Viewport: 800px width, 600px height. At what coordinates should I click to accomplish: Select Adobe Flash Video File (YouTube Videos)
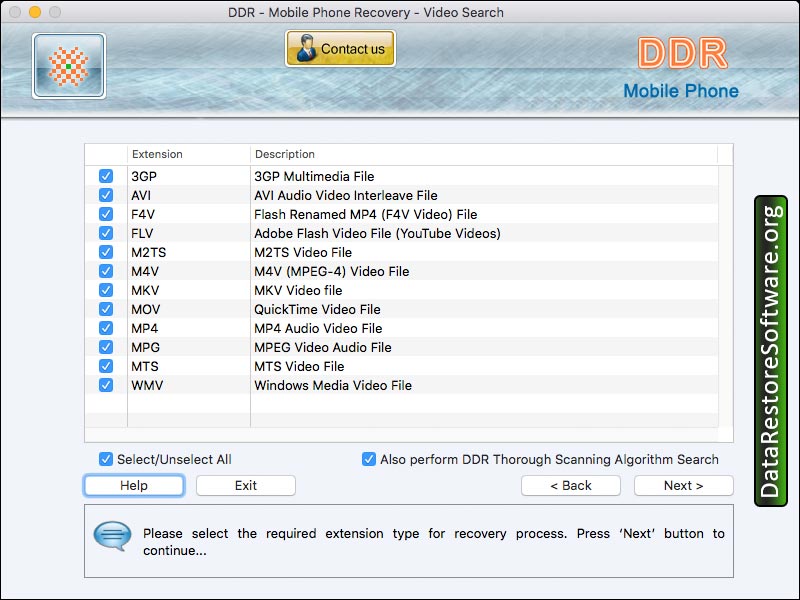[x=378, y=233]
